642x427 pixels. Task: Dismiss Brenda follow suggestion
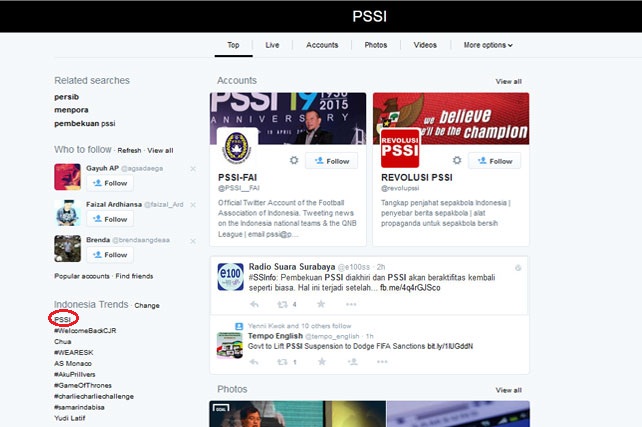pos(193,241)
